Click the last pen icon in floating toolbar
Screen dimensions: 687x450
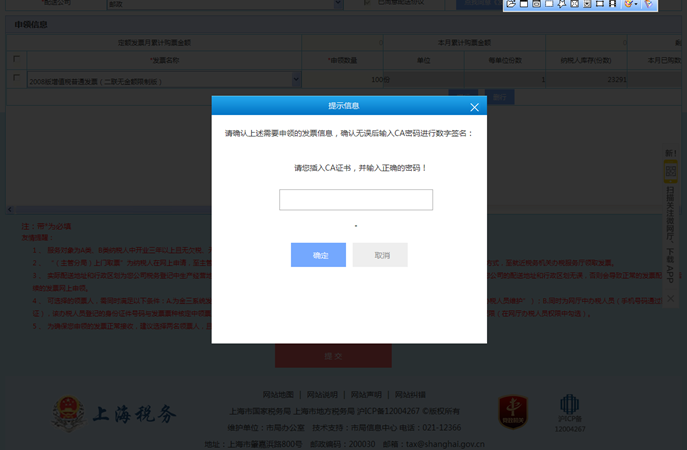click(649, 5)
